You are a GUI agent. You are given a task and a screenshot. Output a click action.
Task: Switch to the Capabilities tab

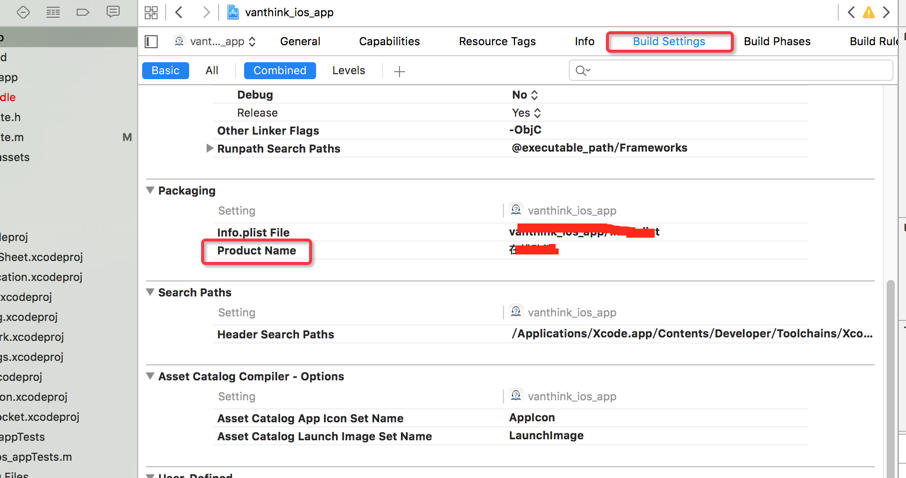(389, 41)
